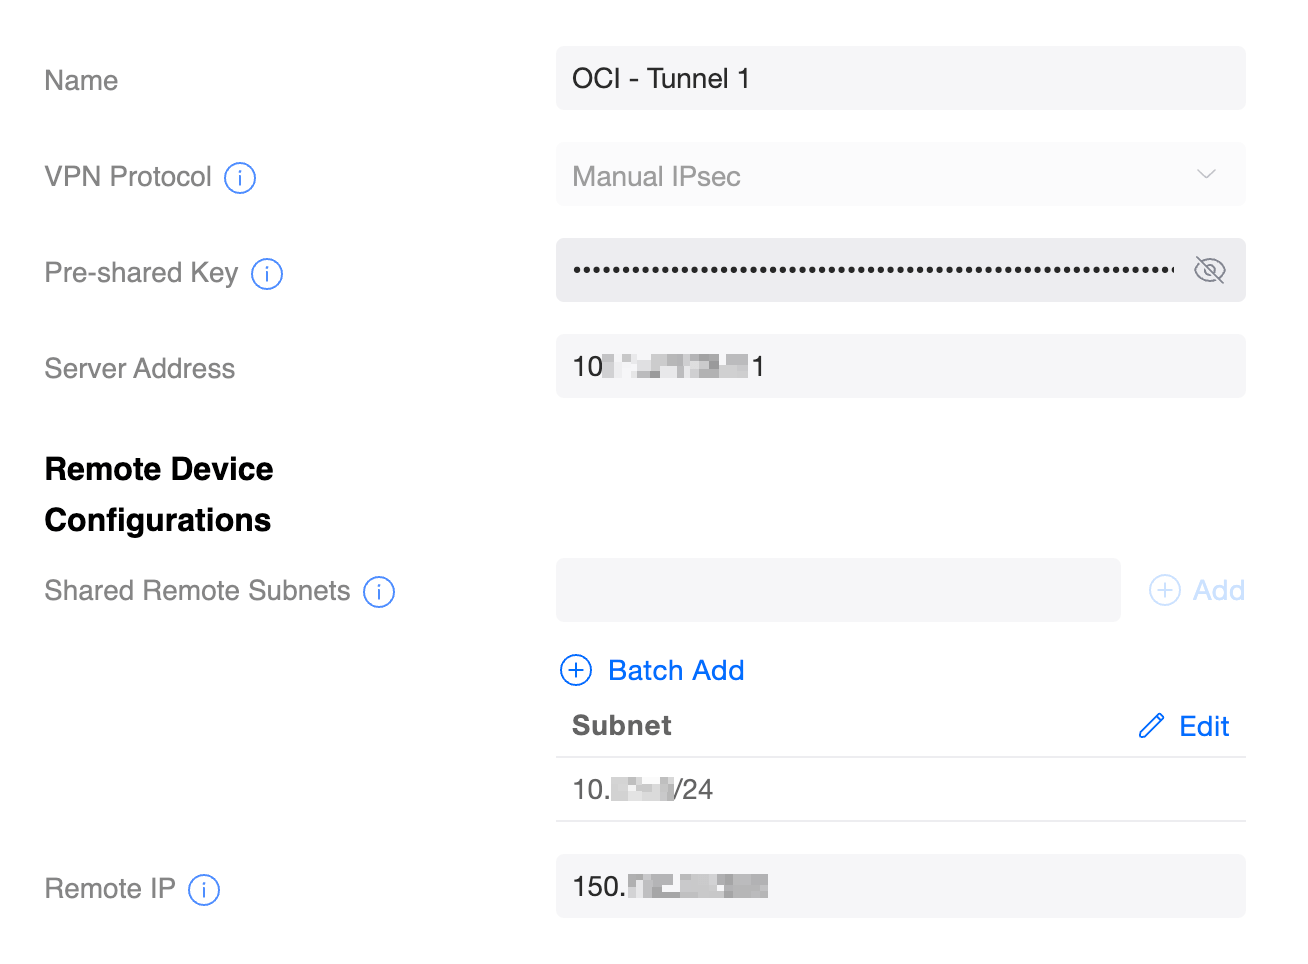Click the Add subnet button label
Image resolution: width=1308 pixels, height=964 pixels.
[1219, 590]
